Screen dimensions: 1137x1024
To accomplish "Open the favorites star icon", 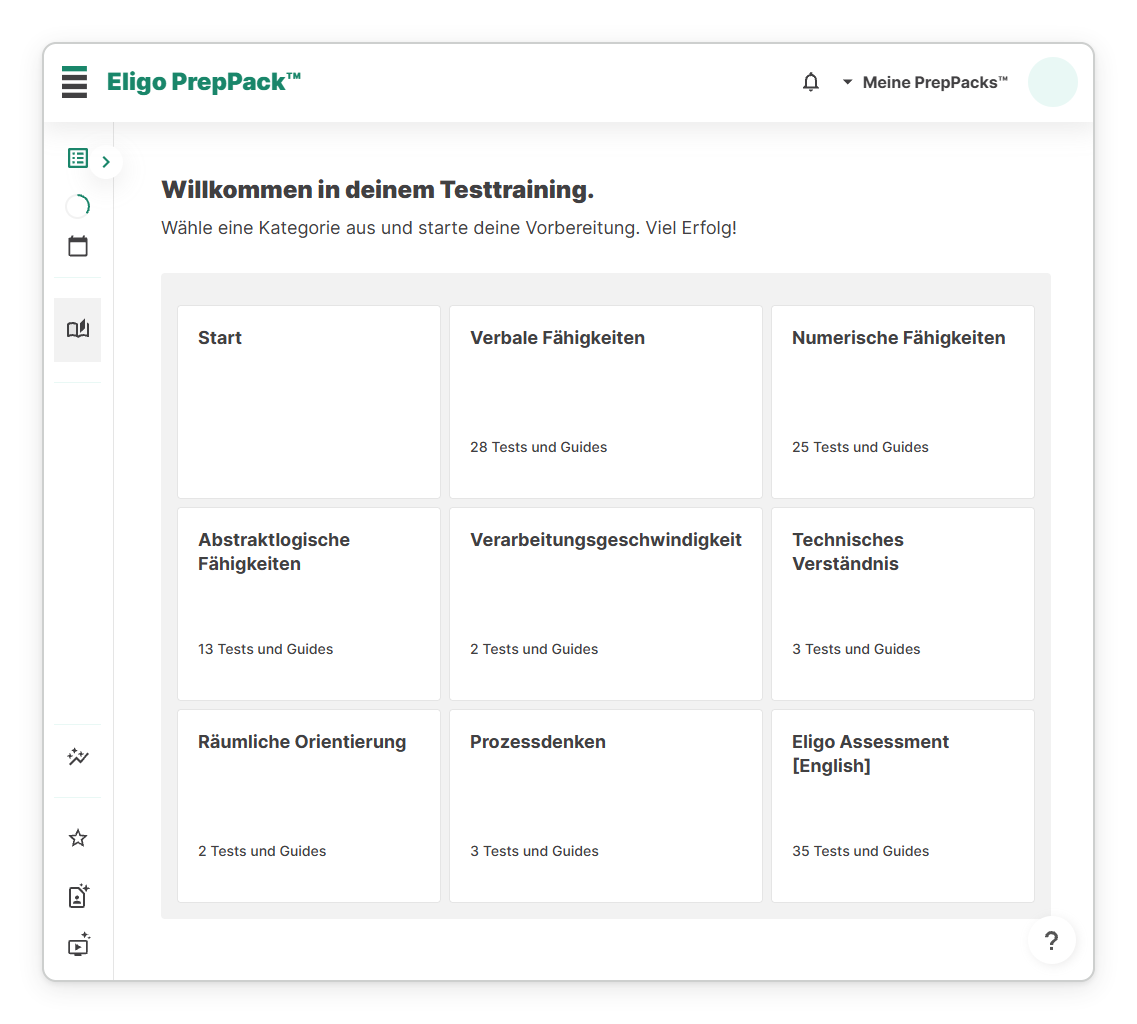I will pos(78,838).
